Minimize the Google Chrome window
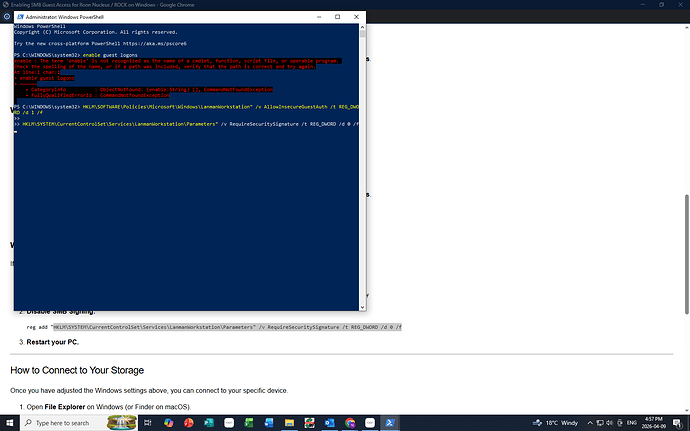The height and width of the screenshot is (431, 690). [642, 4]
